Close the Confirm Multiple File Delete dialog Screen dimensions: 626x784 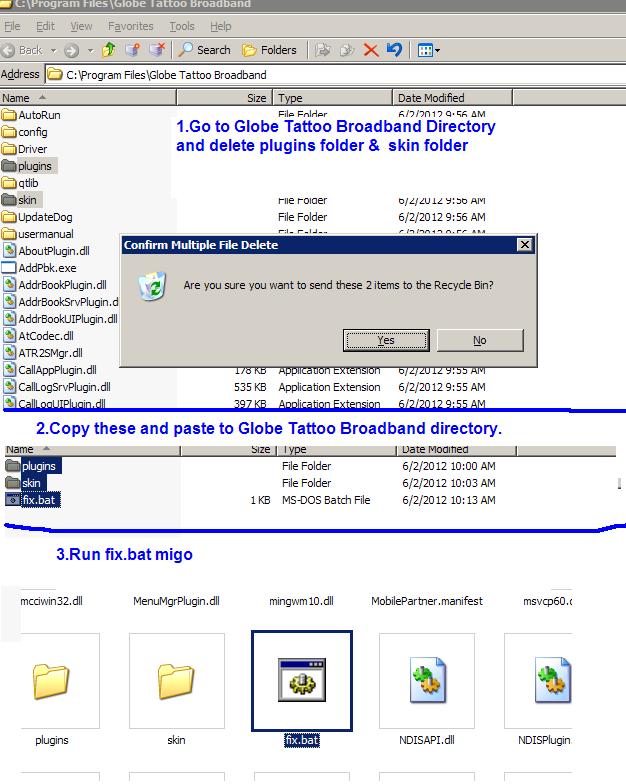tap(524, 244)
